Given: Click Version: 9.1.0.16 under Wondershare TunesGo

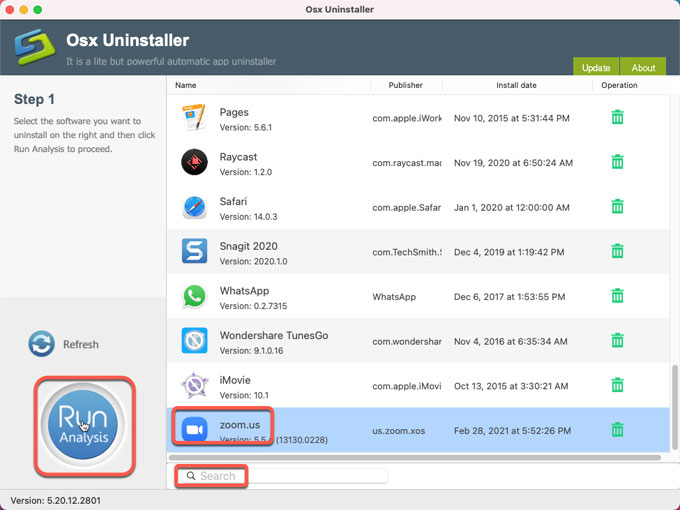Looking at the screenshot, I should [252, 350].
